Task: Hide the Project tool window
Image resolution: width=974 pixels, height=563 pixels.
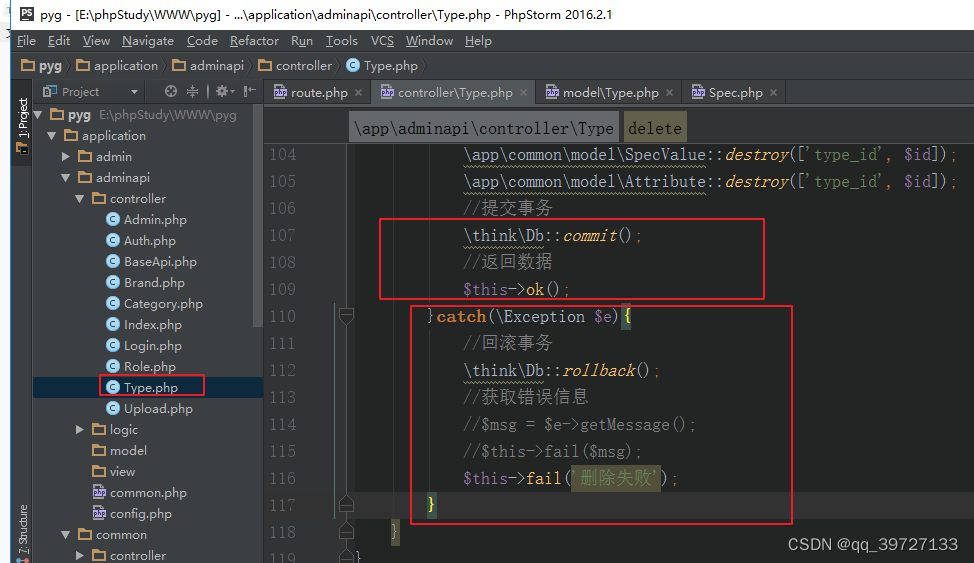Action: 250,92
